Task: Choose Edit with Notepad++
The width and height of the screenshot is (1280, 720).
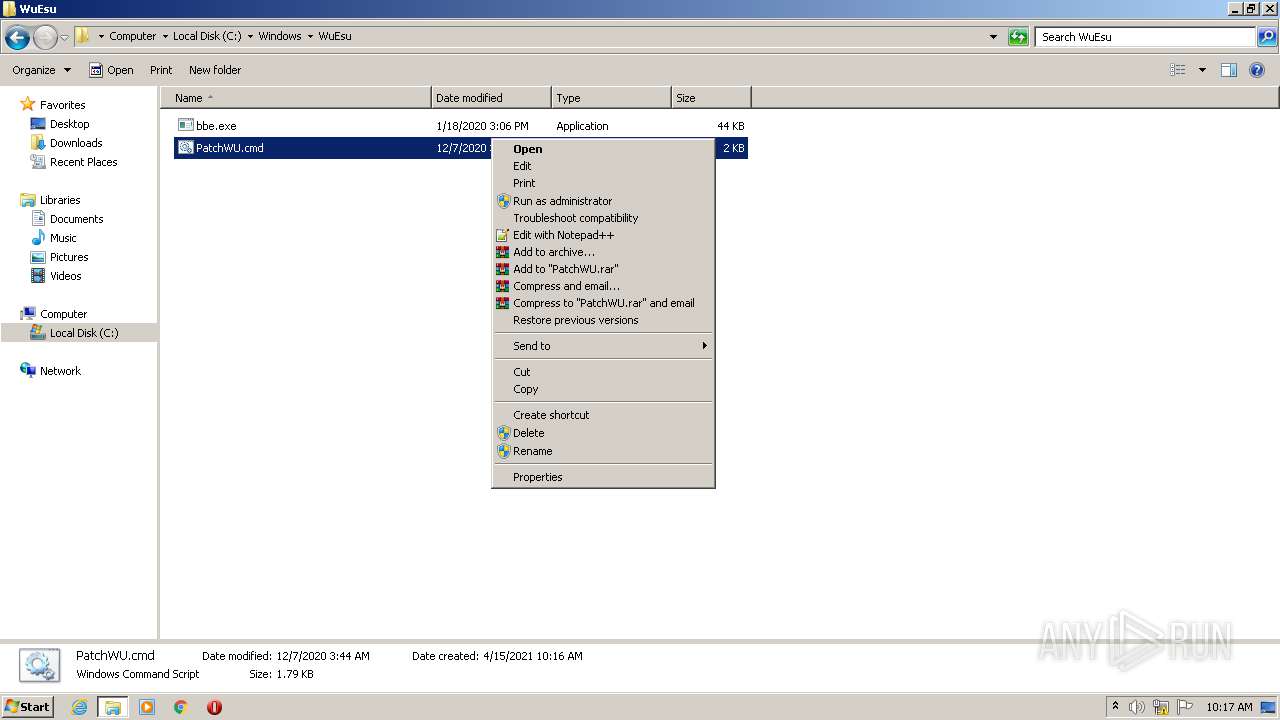Action: click(603, 235)
